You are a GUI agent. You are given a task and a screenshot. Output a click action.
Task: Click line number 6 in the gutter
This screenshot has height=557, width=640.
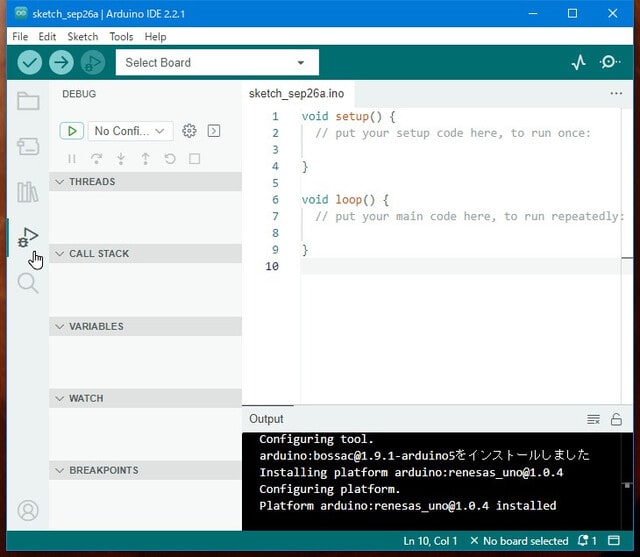(x=276, y=200)
